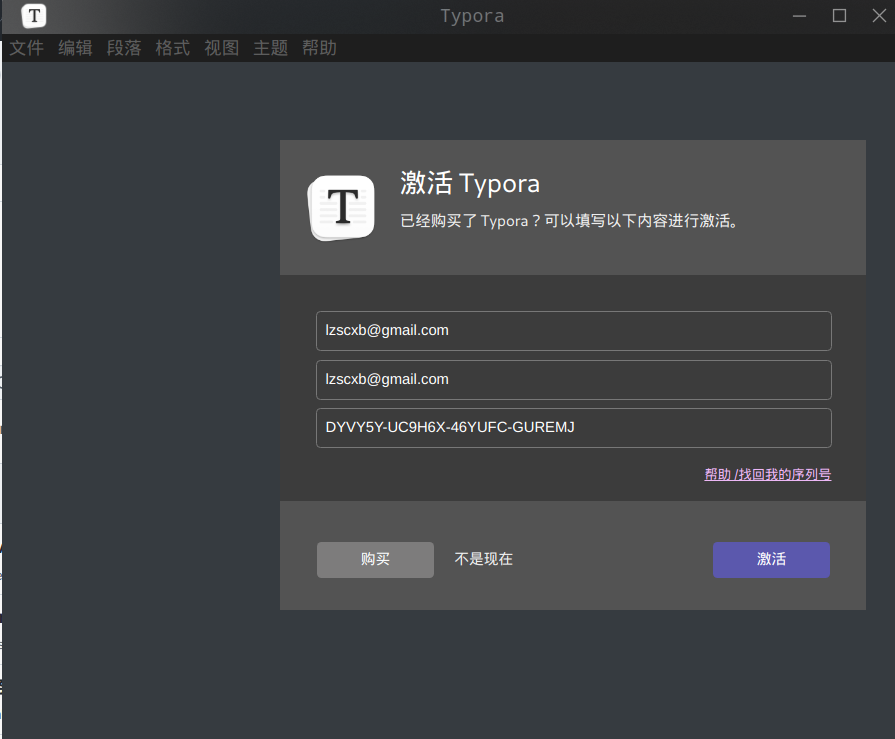
Task: Close the Typora window
Action: 879,16
